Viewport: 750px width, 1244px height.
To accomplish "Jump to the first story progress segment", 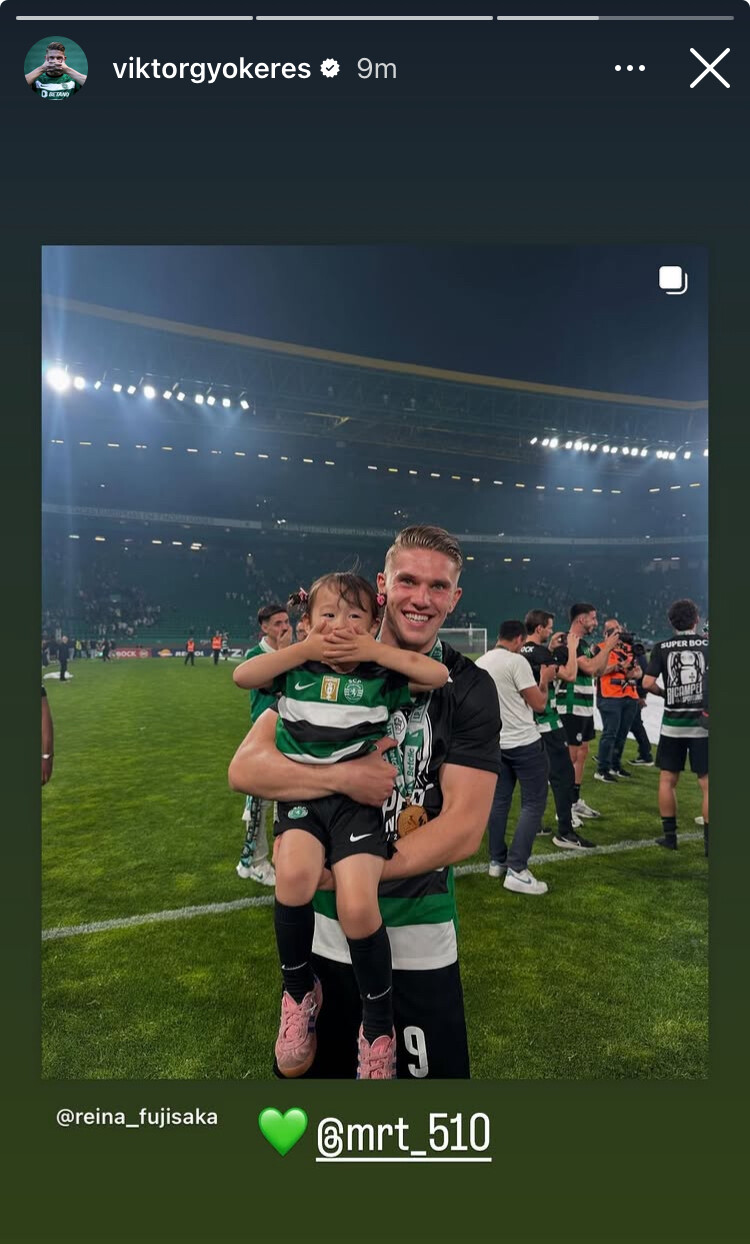I will (x=134, y=17).
